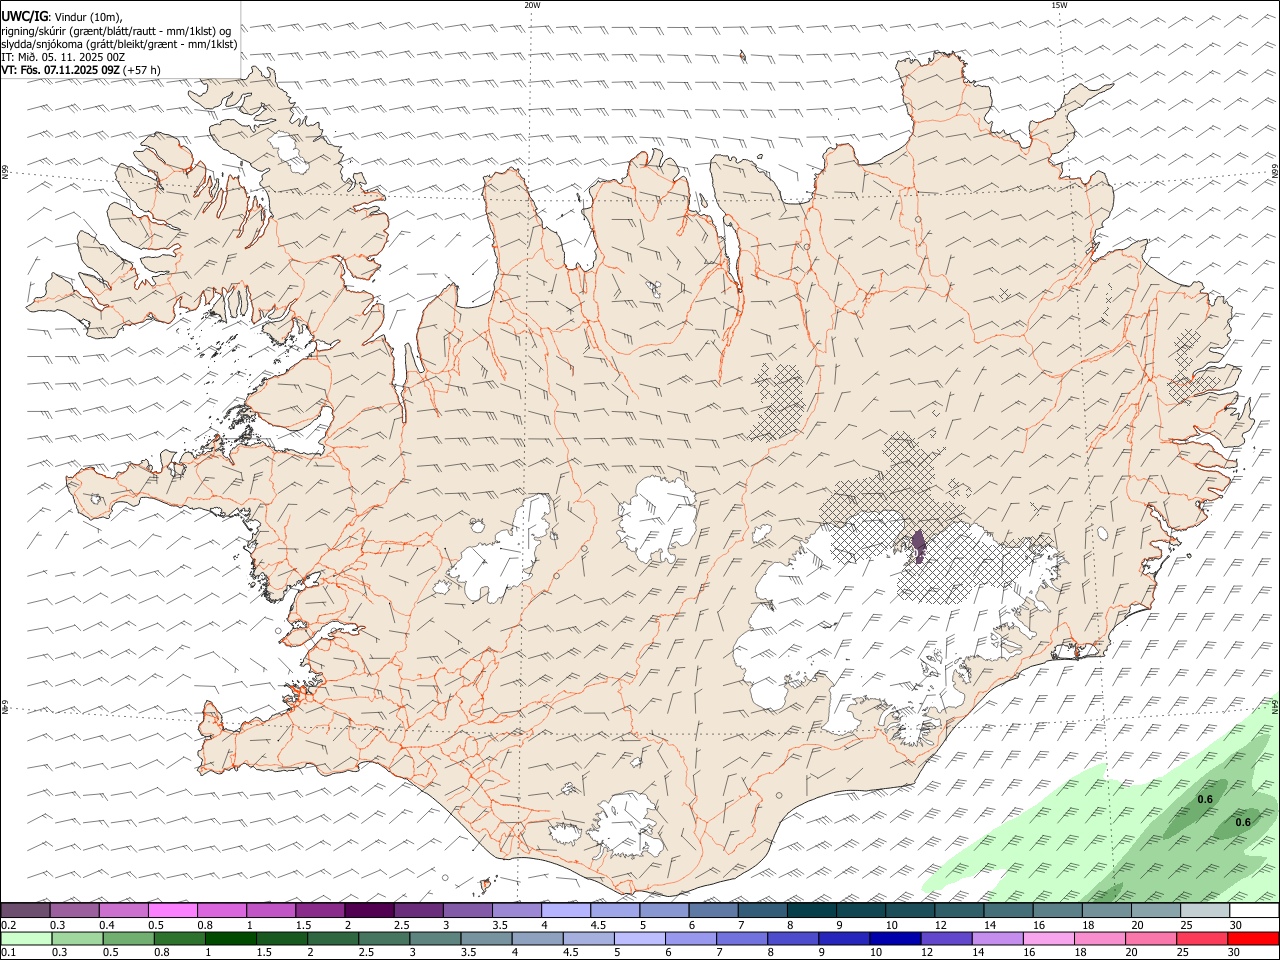Click the pale green 0.1 rain legend swatch
Image resolution: width=1280 pixels, height=960 pixels.
[x=25, y=939]
